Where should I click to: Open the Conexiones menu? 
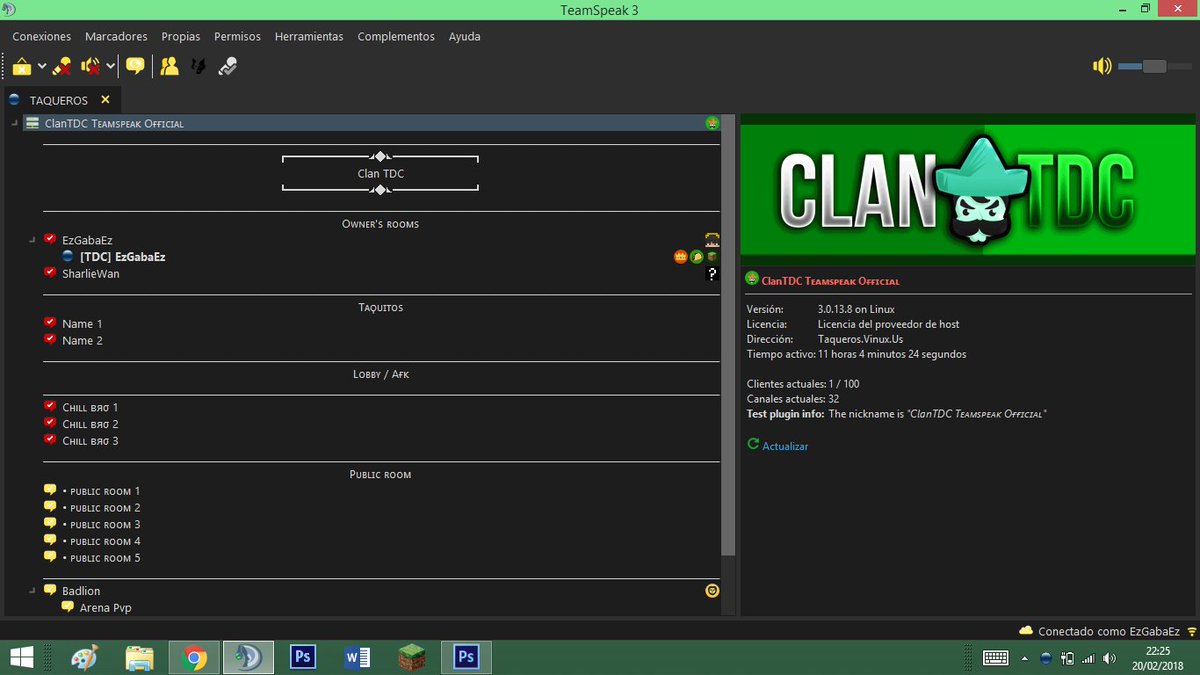point(42,36)
